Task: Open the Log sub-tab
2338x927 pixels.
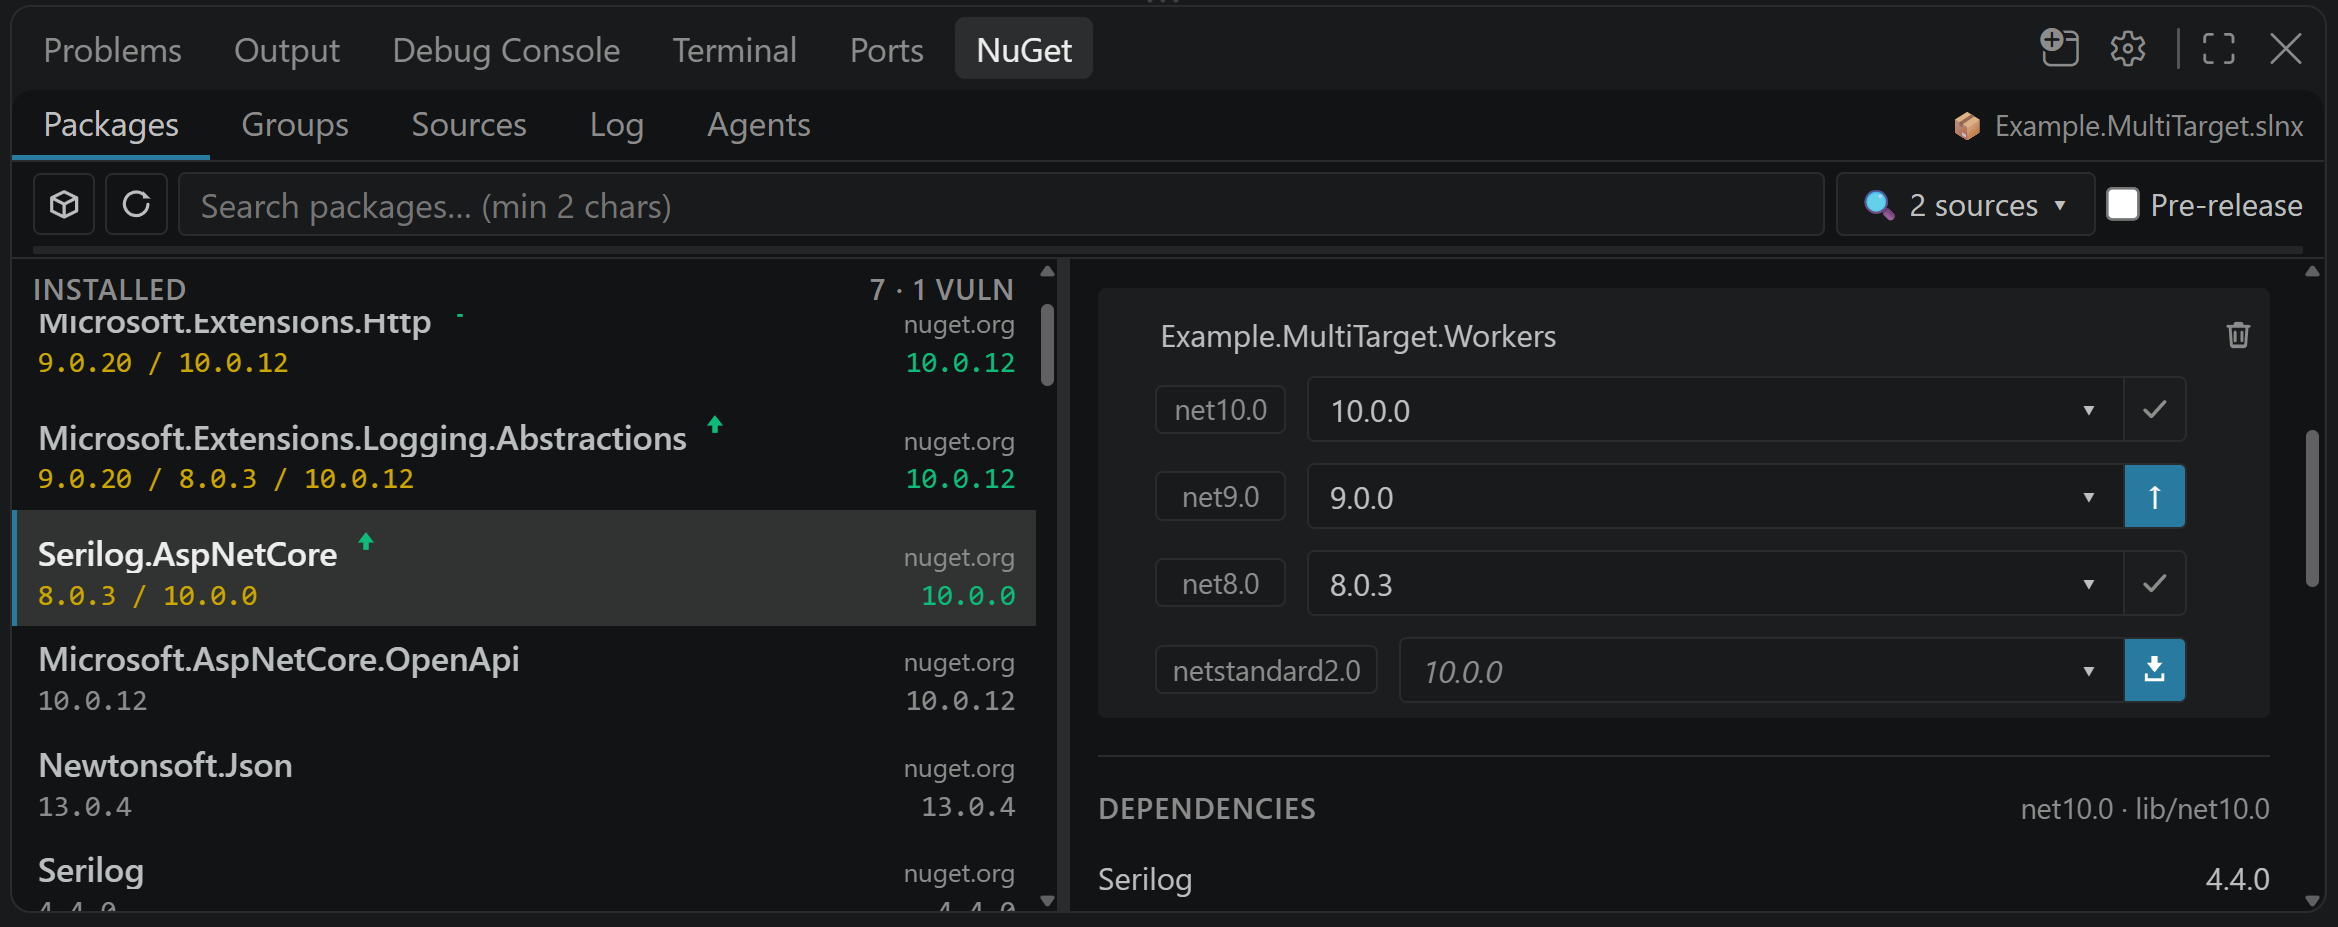Action: point(617,125)
